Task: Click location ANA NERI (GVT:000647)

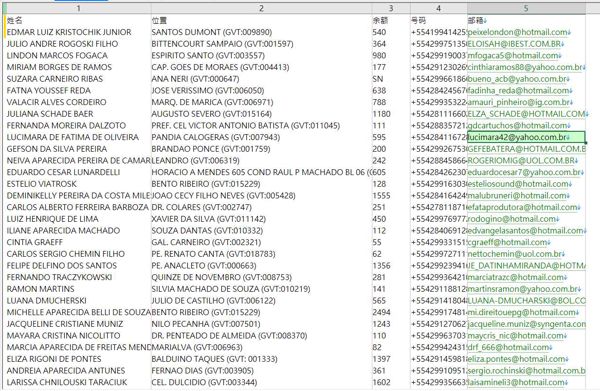Action: (x=195, y=79)
